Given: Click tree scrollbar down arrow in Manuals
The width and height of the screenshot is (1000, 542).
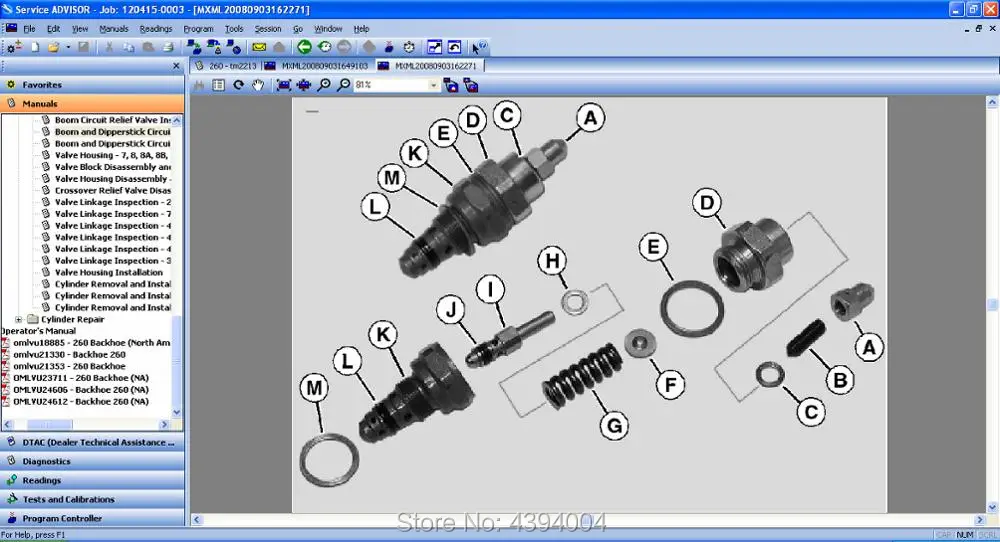Looking at the screenshot, I should 177,413.
